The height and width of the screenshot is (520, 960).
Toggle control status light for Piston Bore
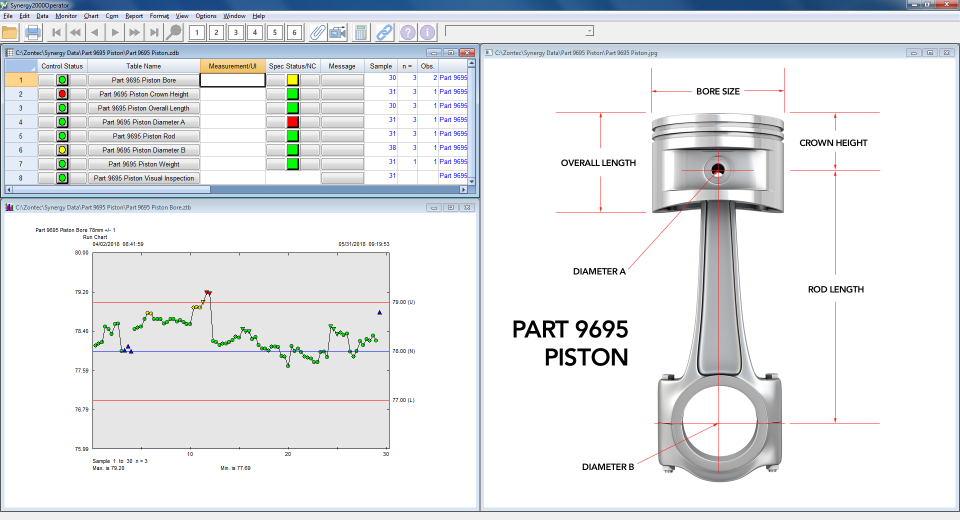(62, 79)
